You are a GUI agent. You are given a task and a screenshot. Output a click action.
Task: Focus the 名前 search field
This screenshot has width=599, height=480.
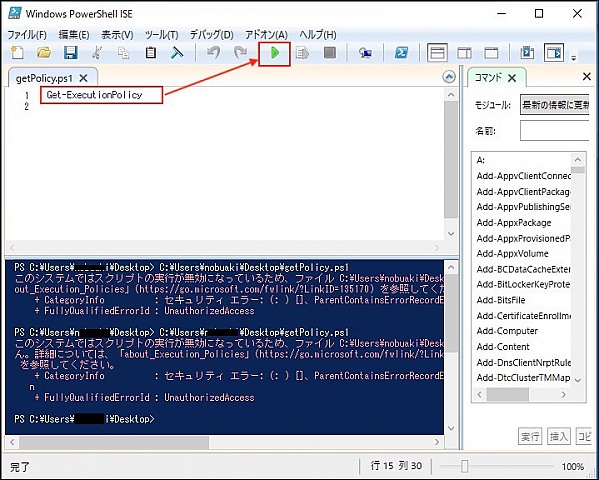554,131
